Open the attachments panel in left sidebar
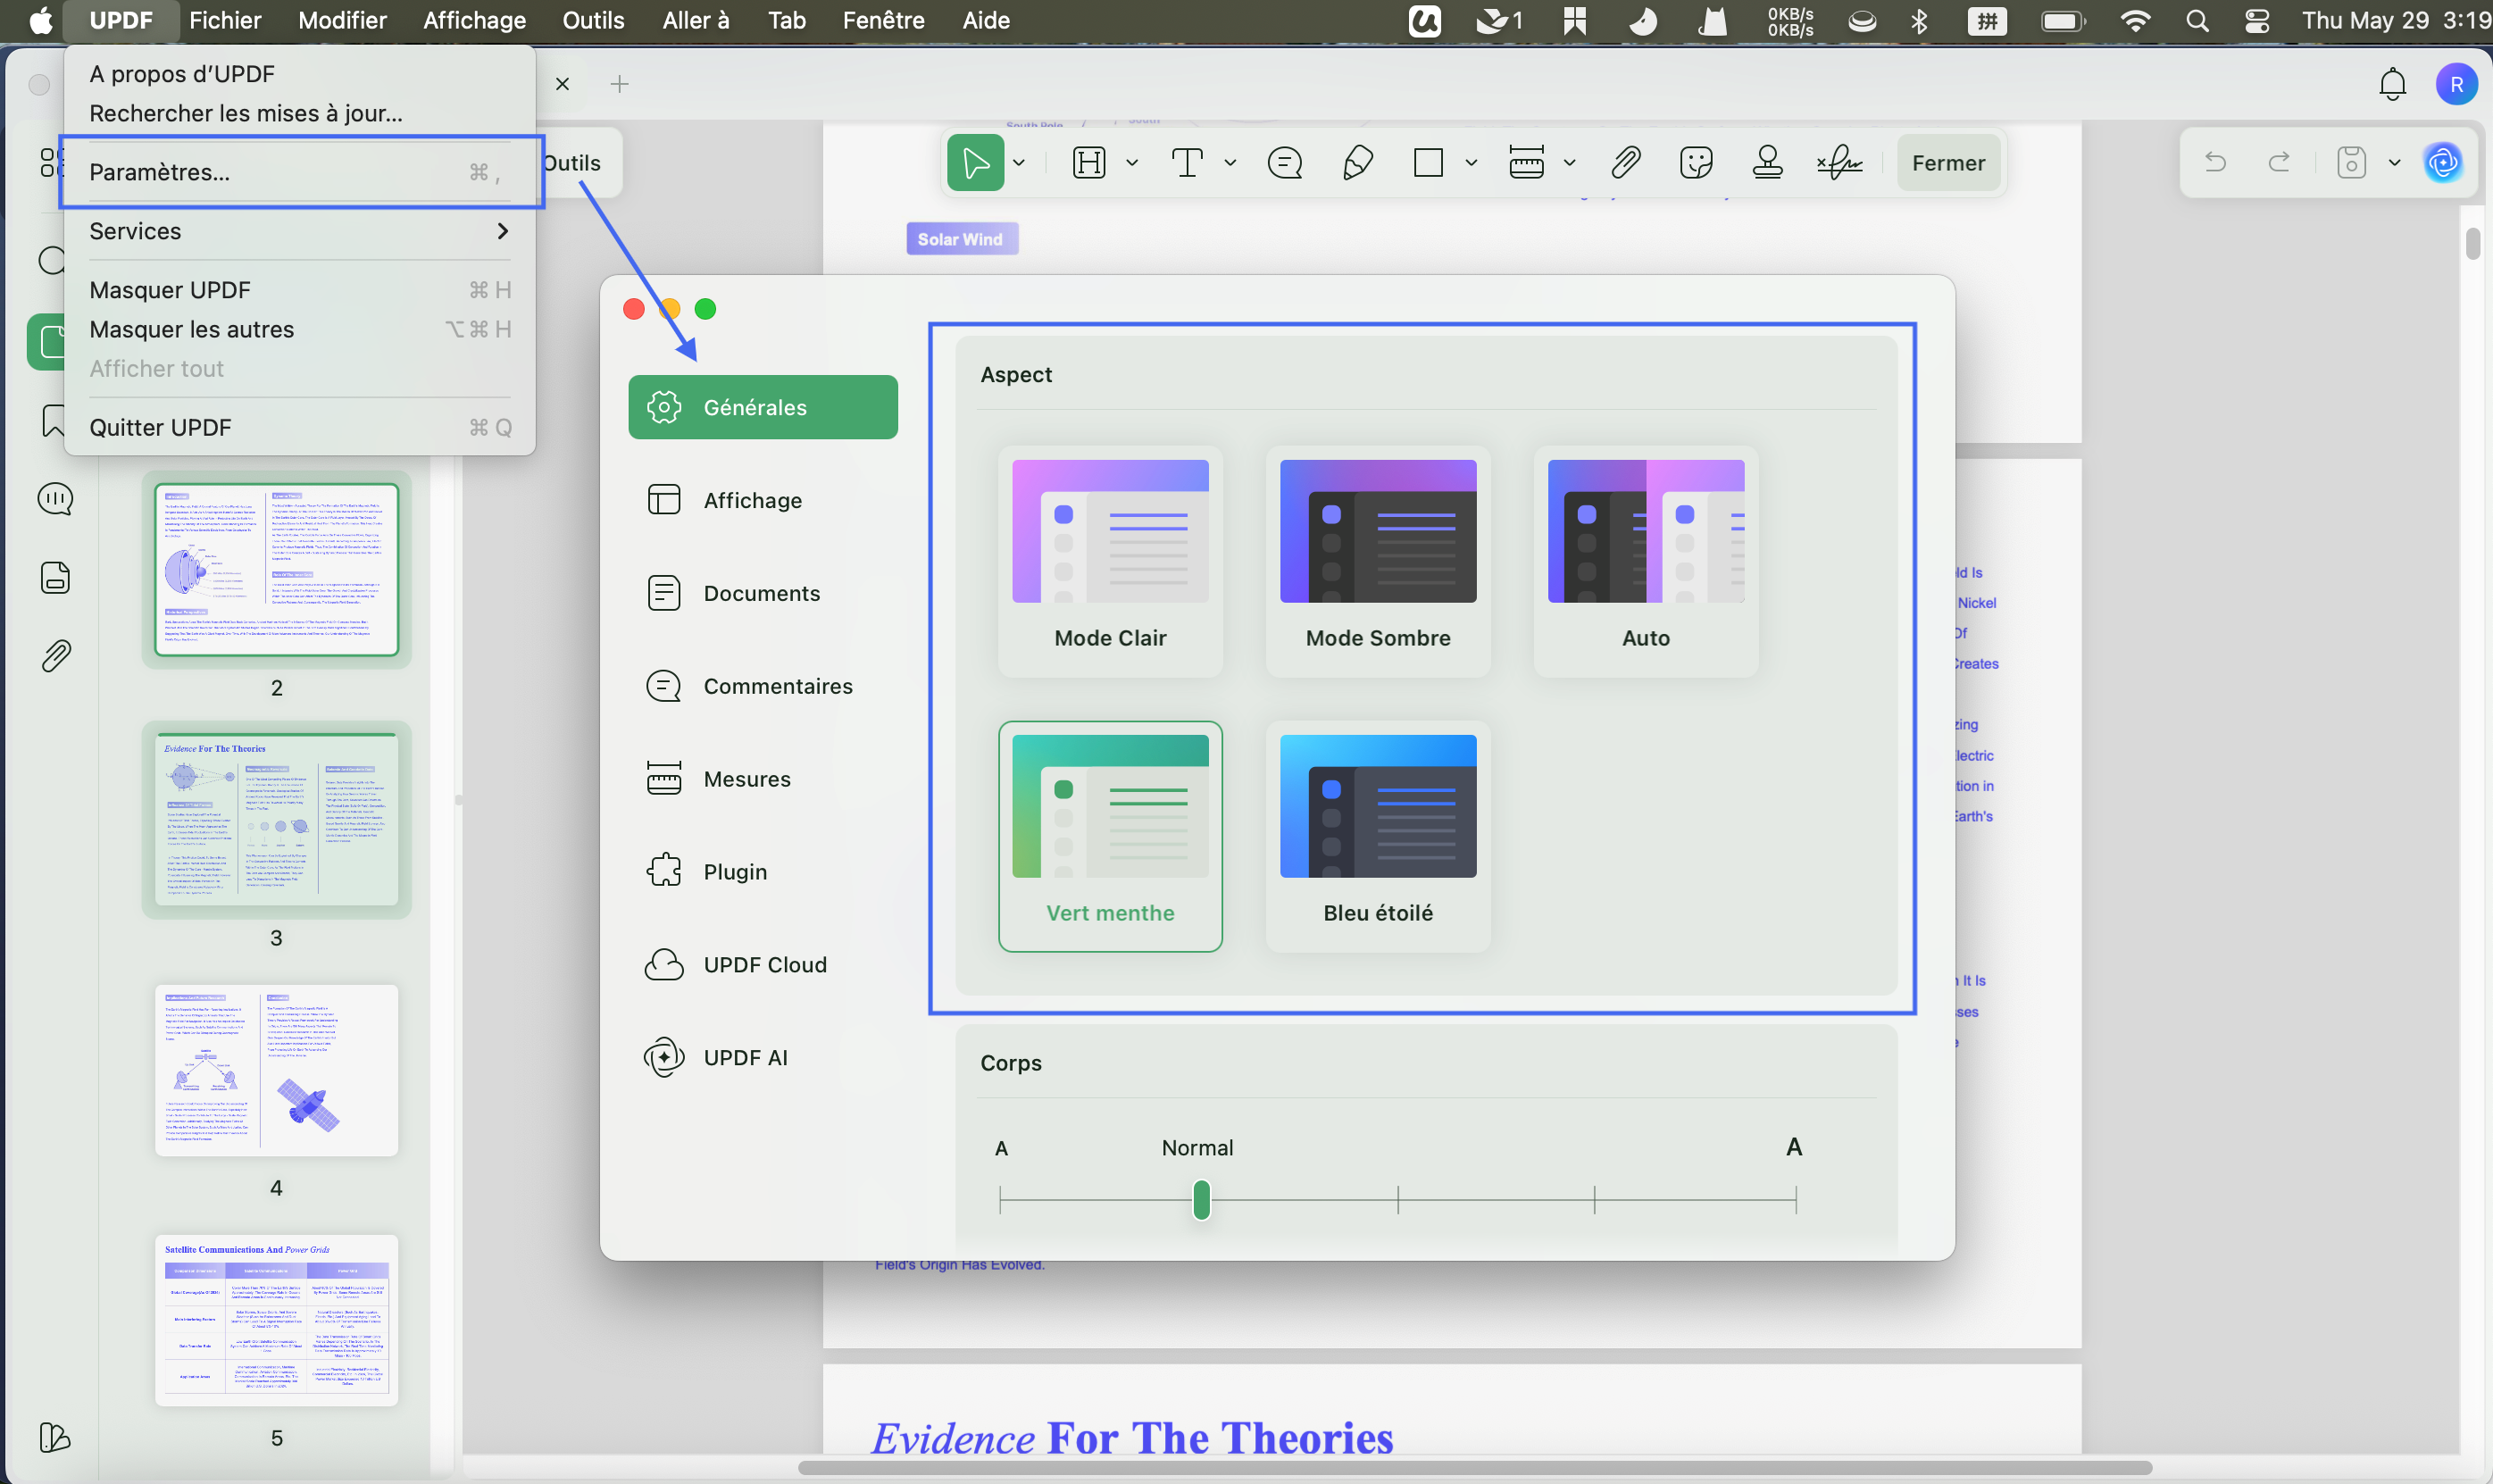 [x=55, y=656]
